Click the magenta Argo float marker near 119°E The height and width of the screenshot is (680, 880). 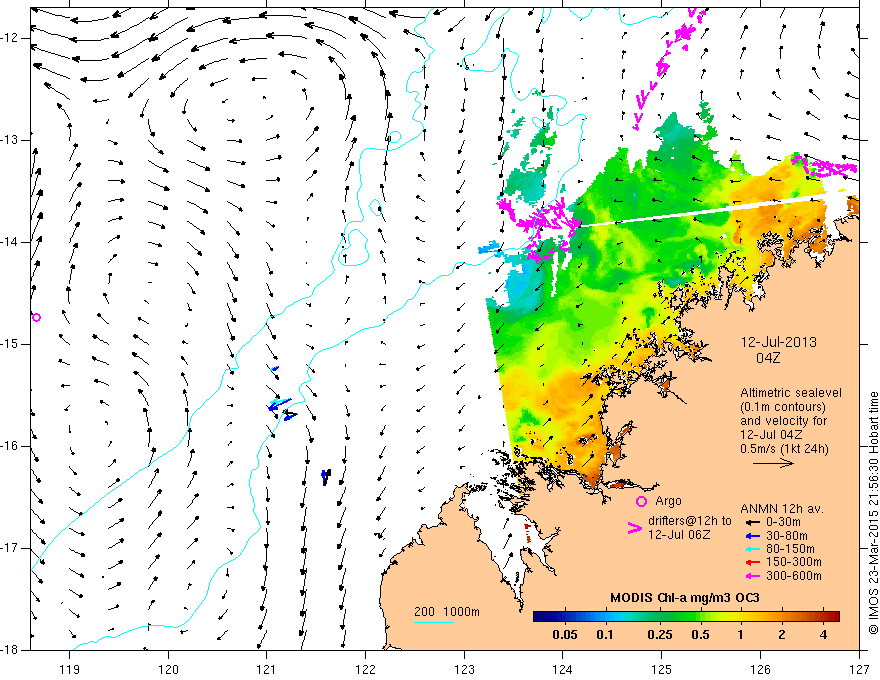coord(36,318)
